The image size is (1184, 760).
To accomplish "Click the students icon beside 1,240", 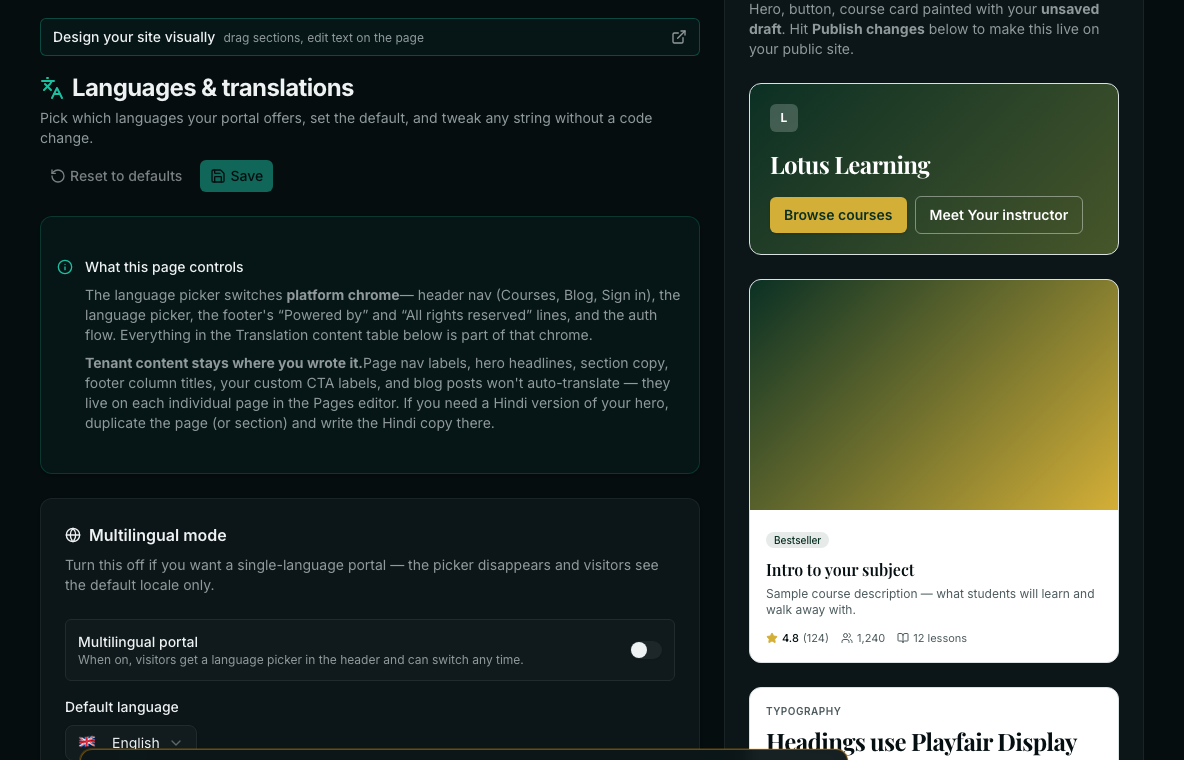I will pyautogui.click(x=847, y=638).
